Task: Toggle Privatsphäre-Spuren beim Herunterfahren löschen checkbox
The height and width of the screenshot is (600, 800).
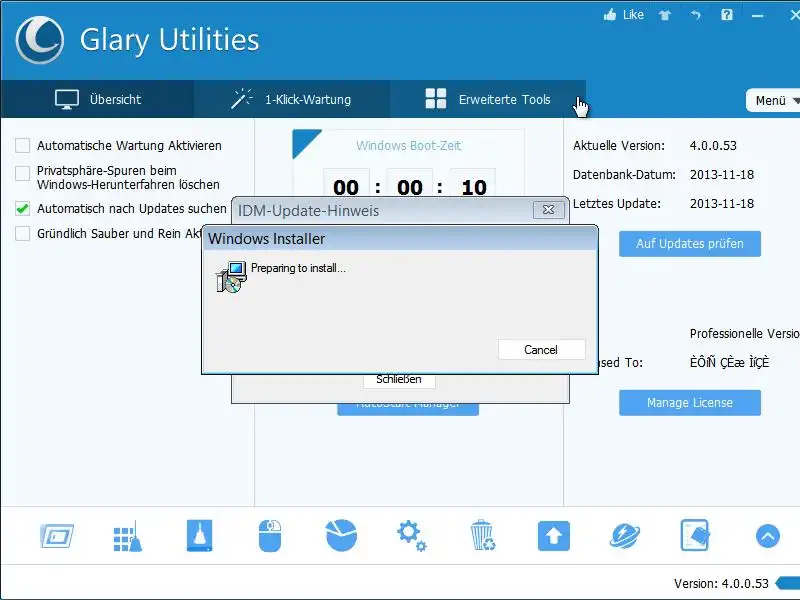Action: (x=22, y=173)
